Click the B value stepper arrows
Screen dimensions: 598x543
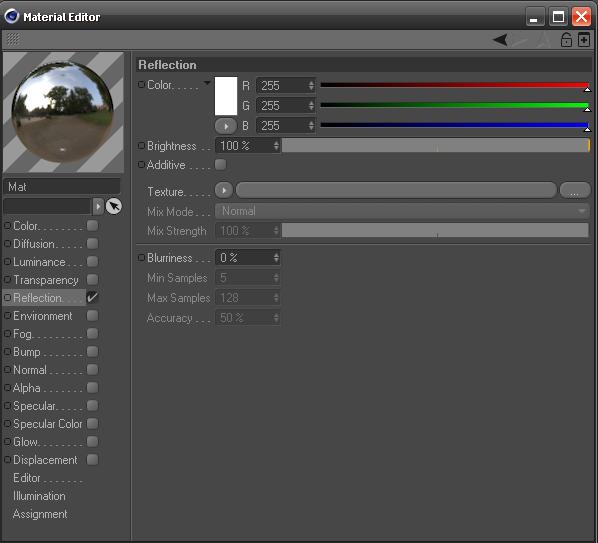(x=311, y=125)
